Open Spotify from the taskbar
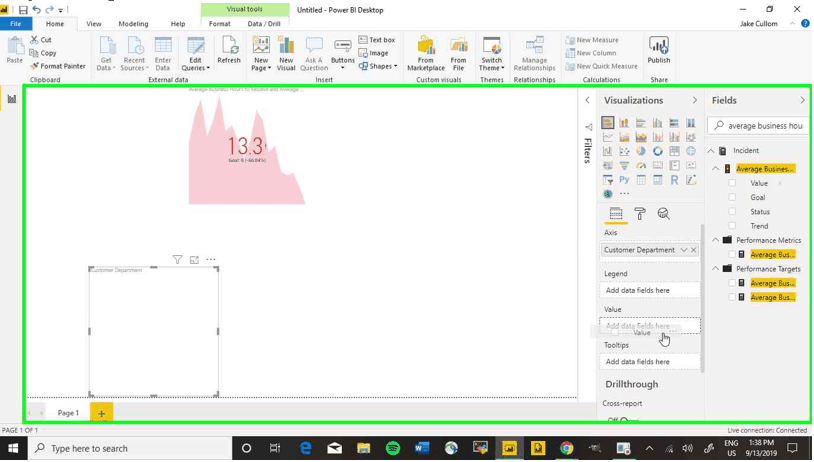814x462 pixels. coord(393,448)
